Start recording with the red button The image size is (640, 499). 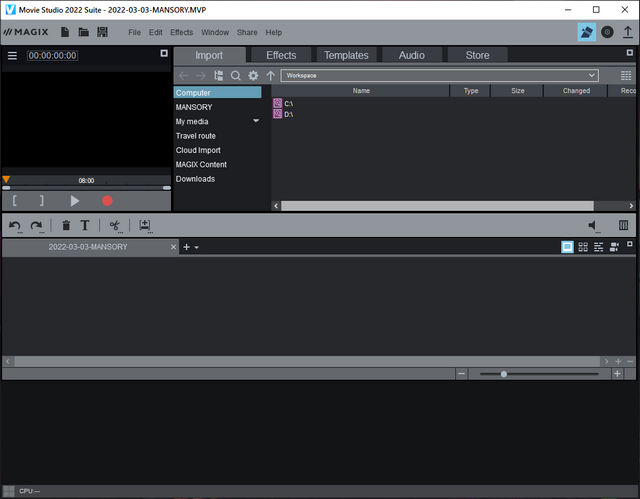(107, 201)
